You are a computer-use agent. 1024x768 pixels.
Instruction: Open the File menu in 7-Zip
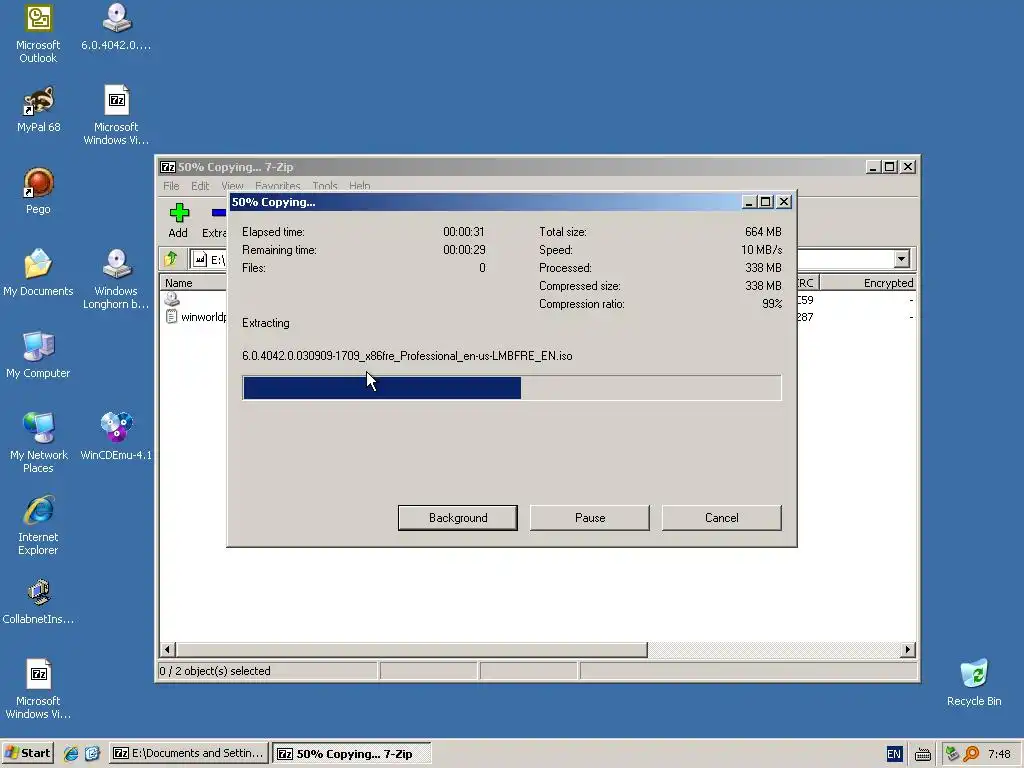tap(171, 186)
